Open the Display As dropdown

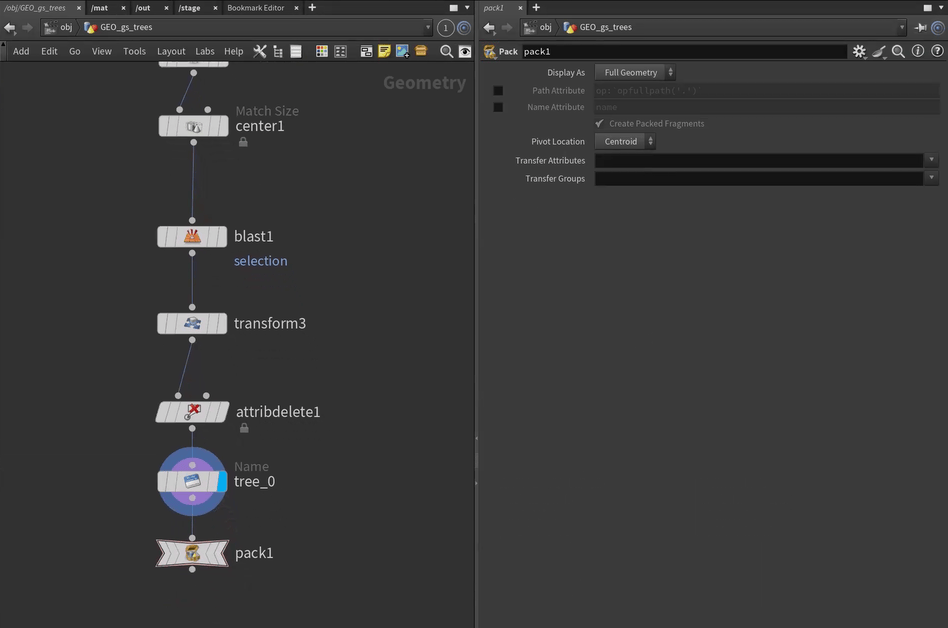click(x=635, y=73)
